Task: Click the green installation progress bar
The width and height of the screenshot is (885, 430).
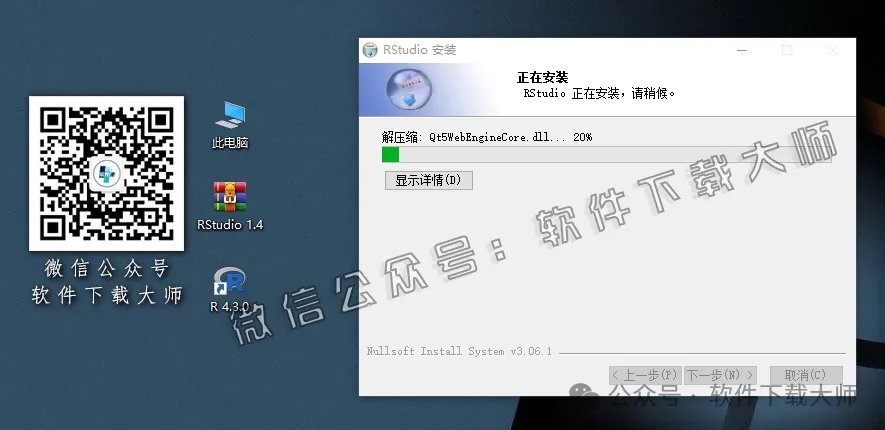Action: (x=607, y=155)
